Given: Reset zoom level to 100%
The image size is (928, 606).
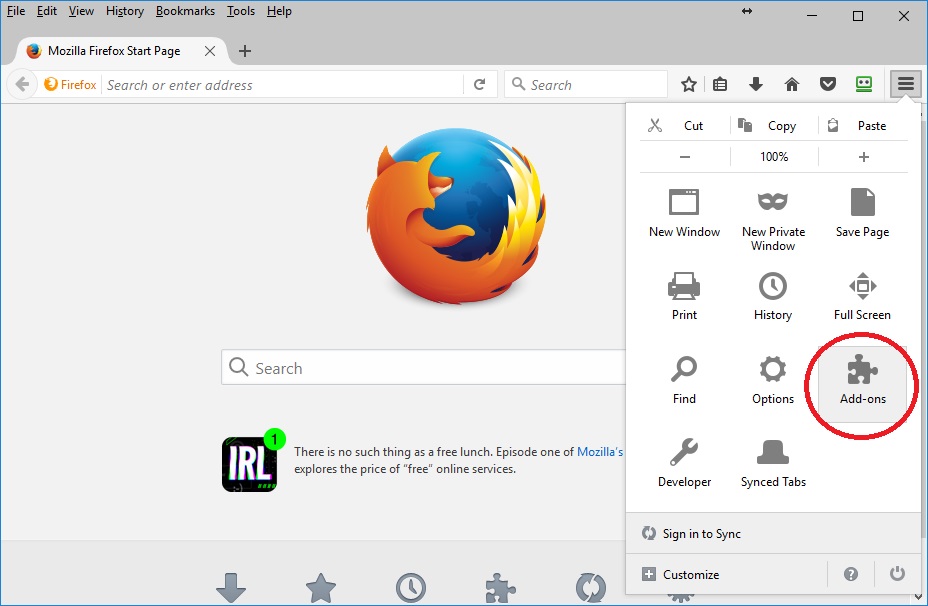Looking at the screenshot, I should tap(772, 156).
